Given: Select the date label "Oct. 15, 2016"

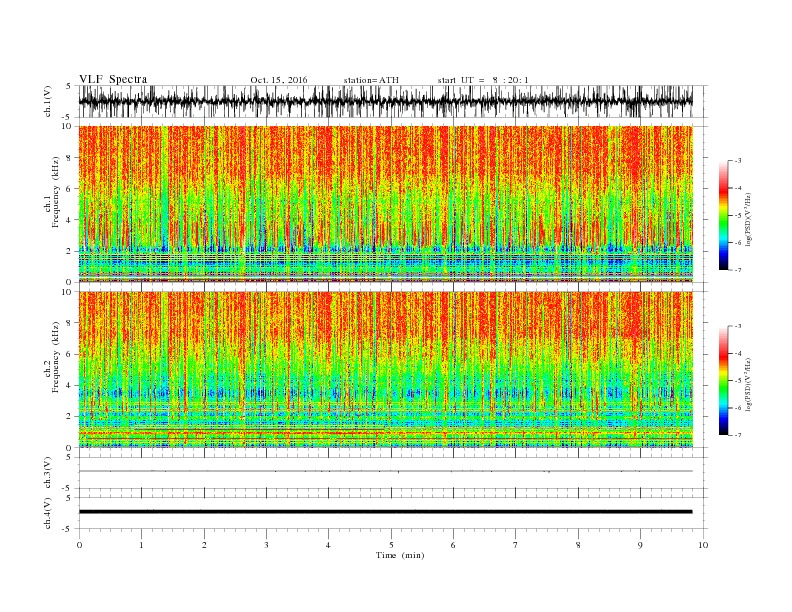Looking at the screenshot, I should coord(279,80).
